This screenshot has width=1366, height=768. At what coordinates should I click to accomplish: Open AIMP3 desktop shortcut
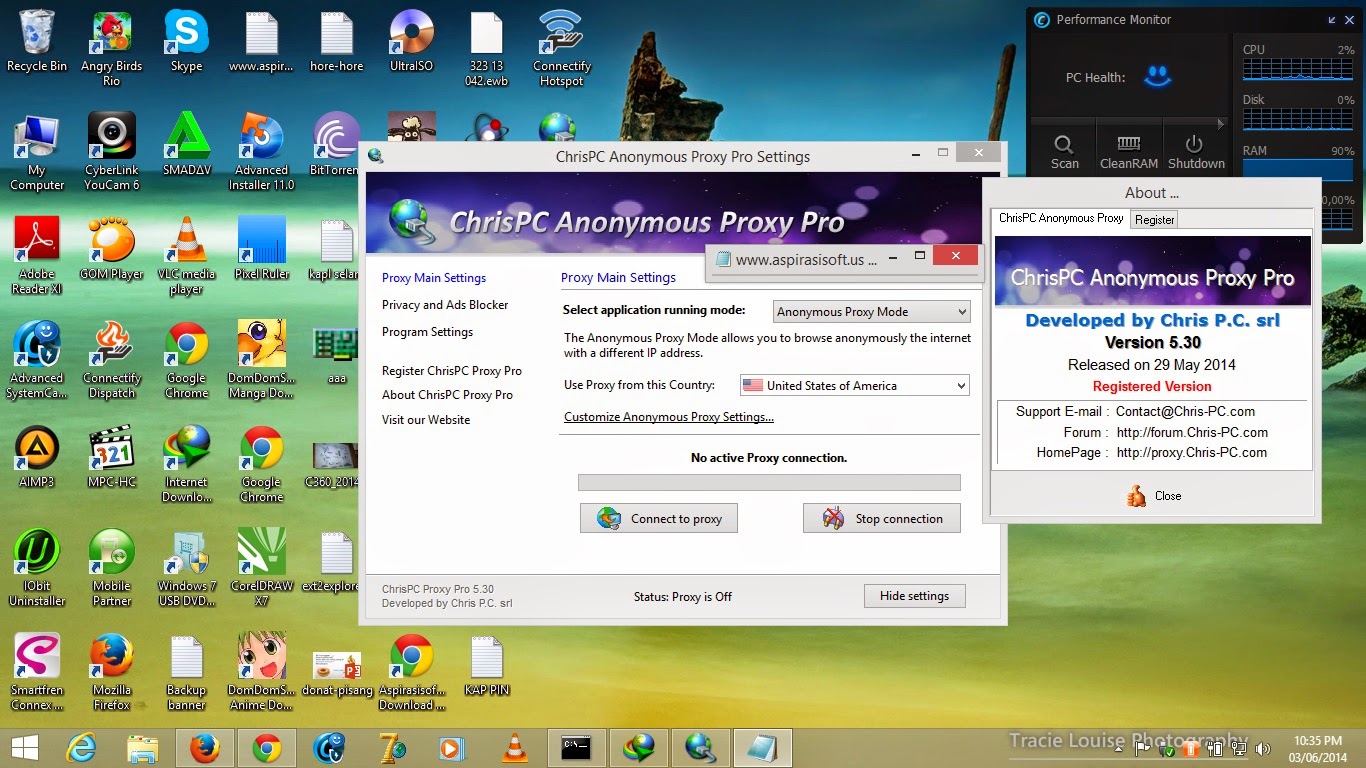click(x=37, y=458)
